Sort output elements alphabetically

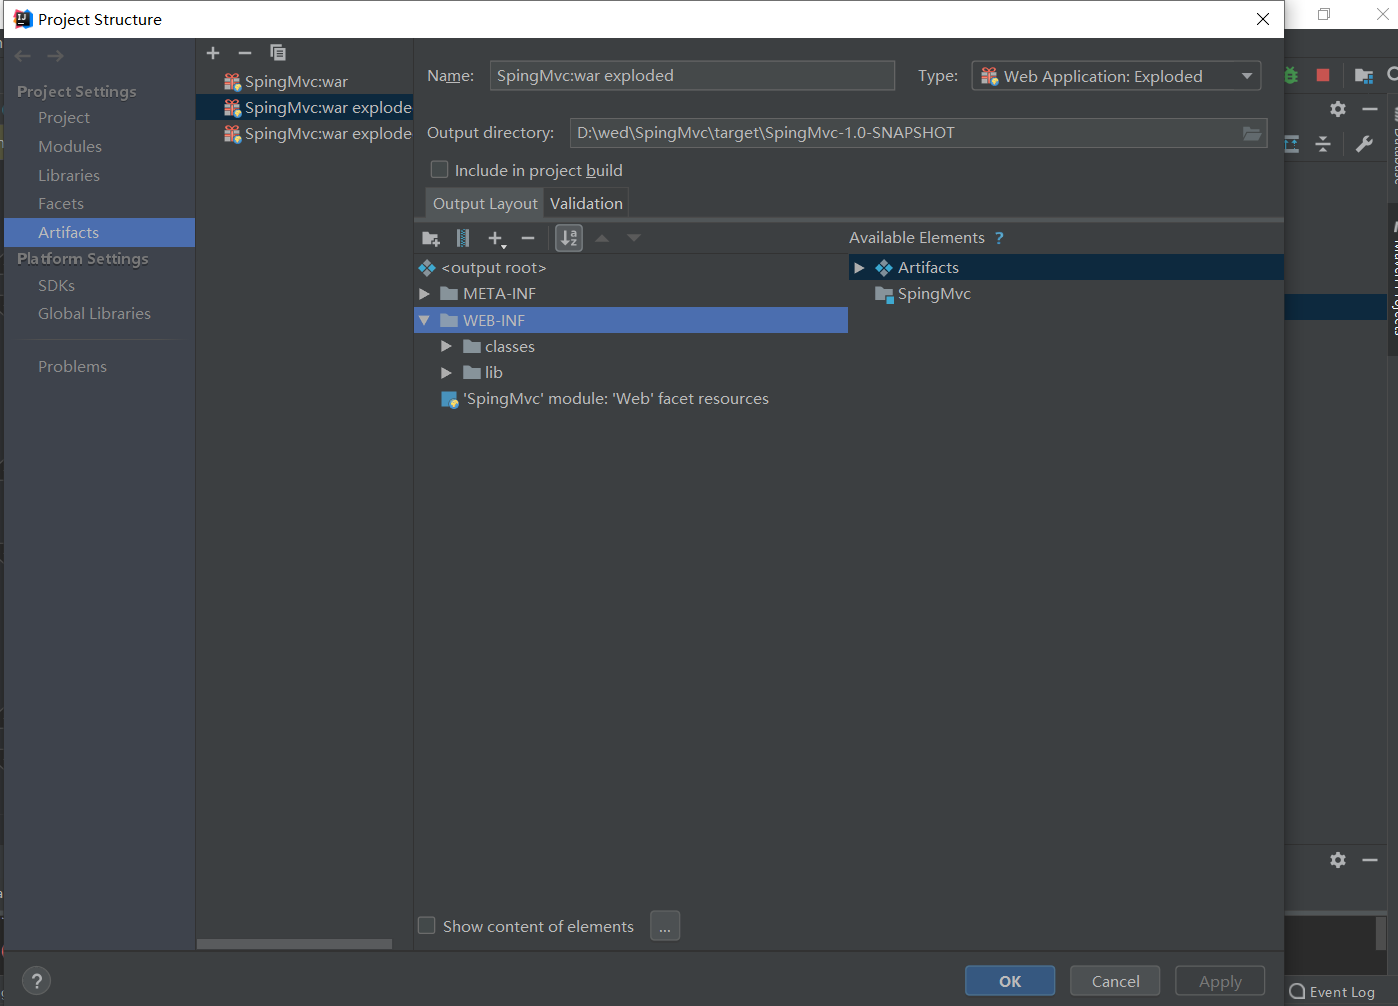point(568,238)
